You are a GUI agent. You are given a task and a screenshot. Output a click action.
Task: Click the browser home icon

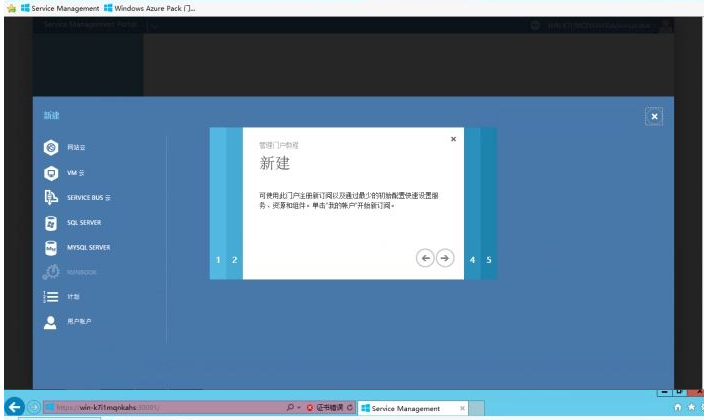(678, 407)
